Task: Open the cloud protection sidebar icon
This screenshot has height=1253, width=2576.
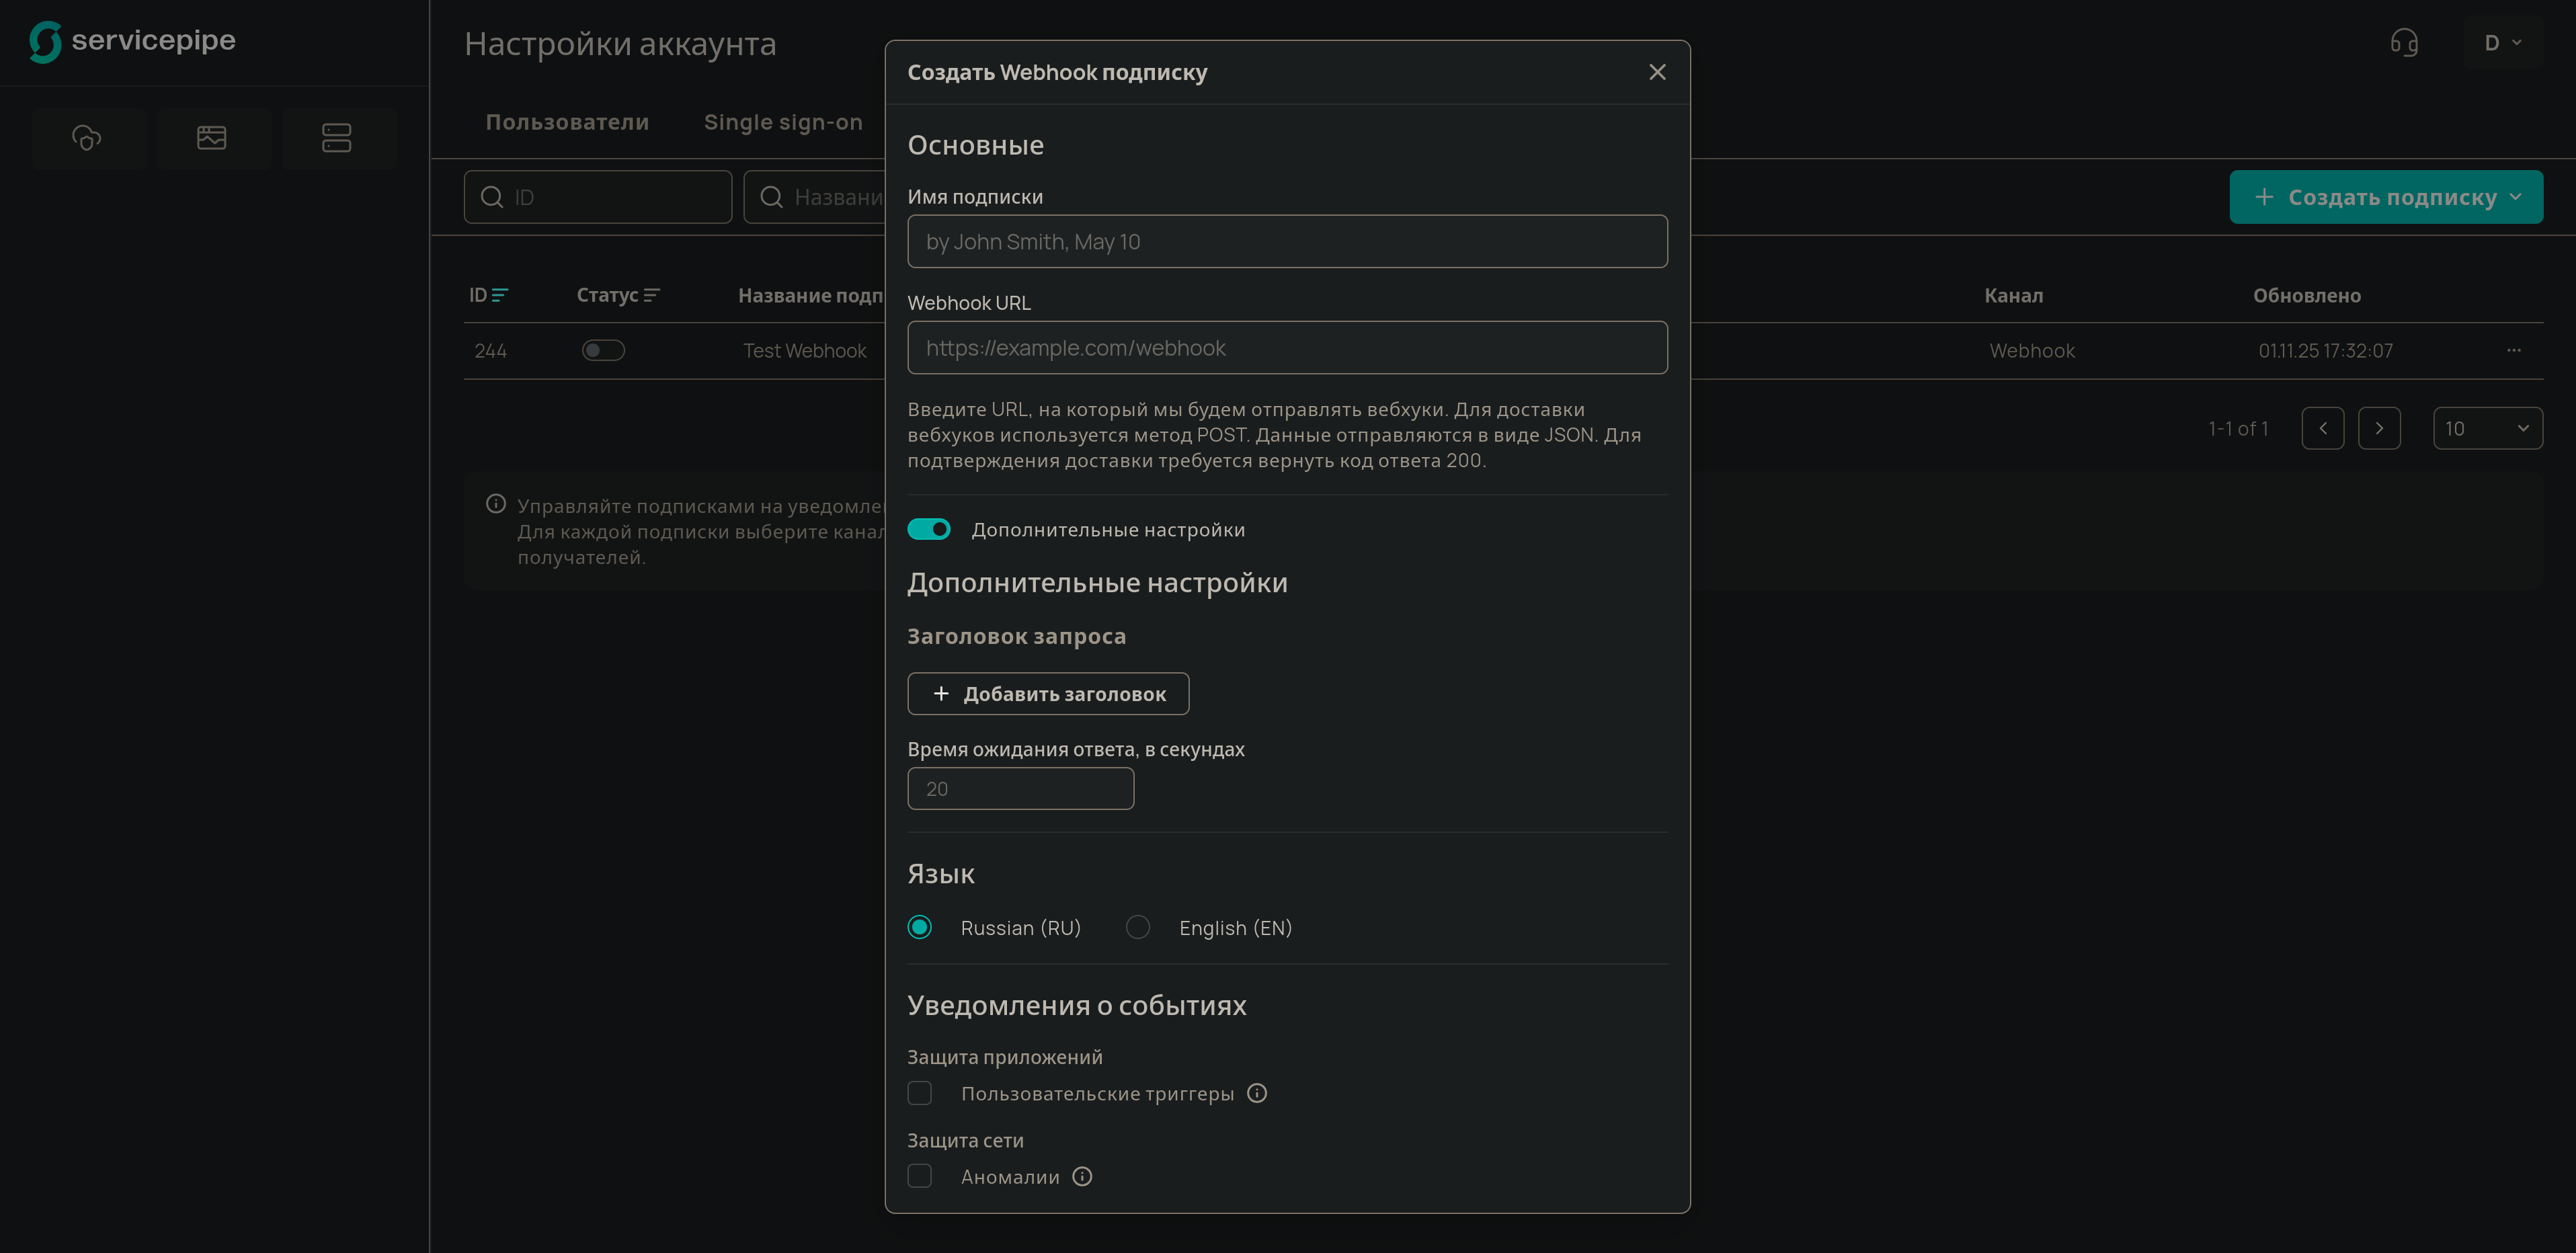Action: click(87, 138)
